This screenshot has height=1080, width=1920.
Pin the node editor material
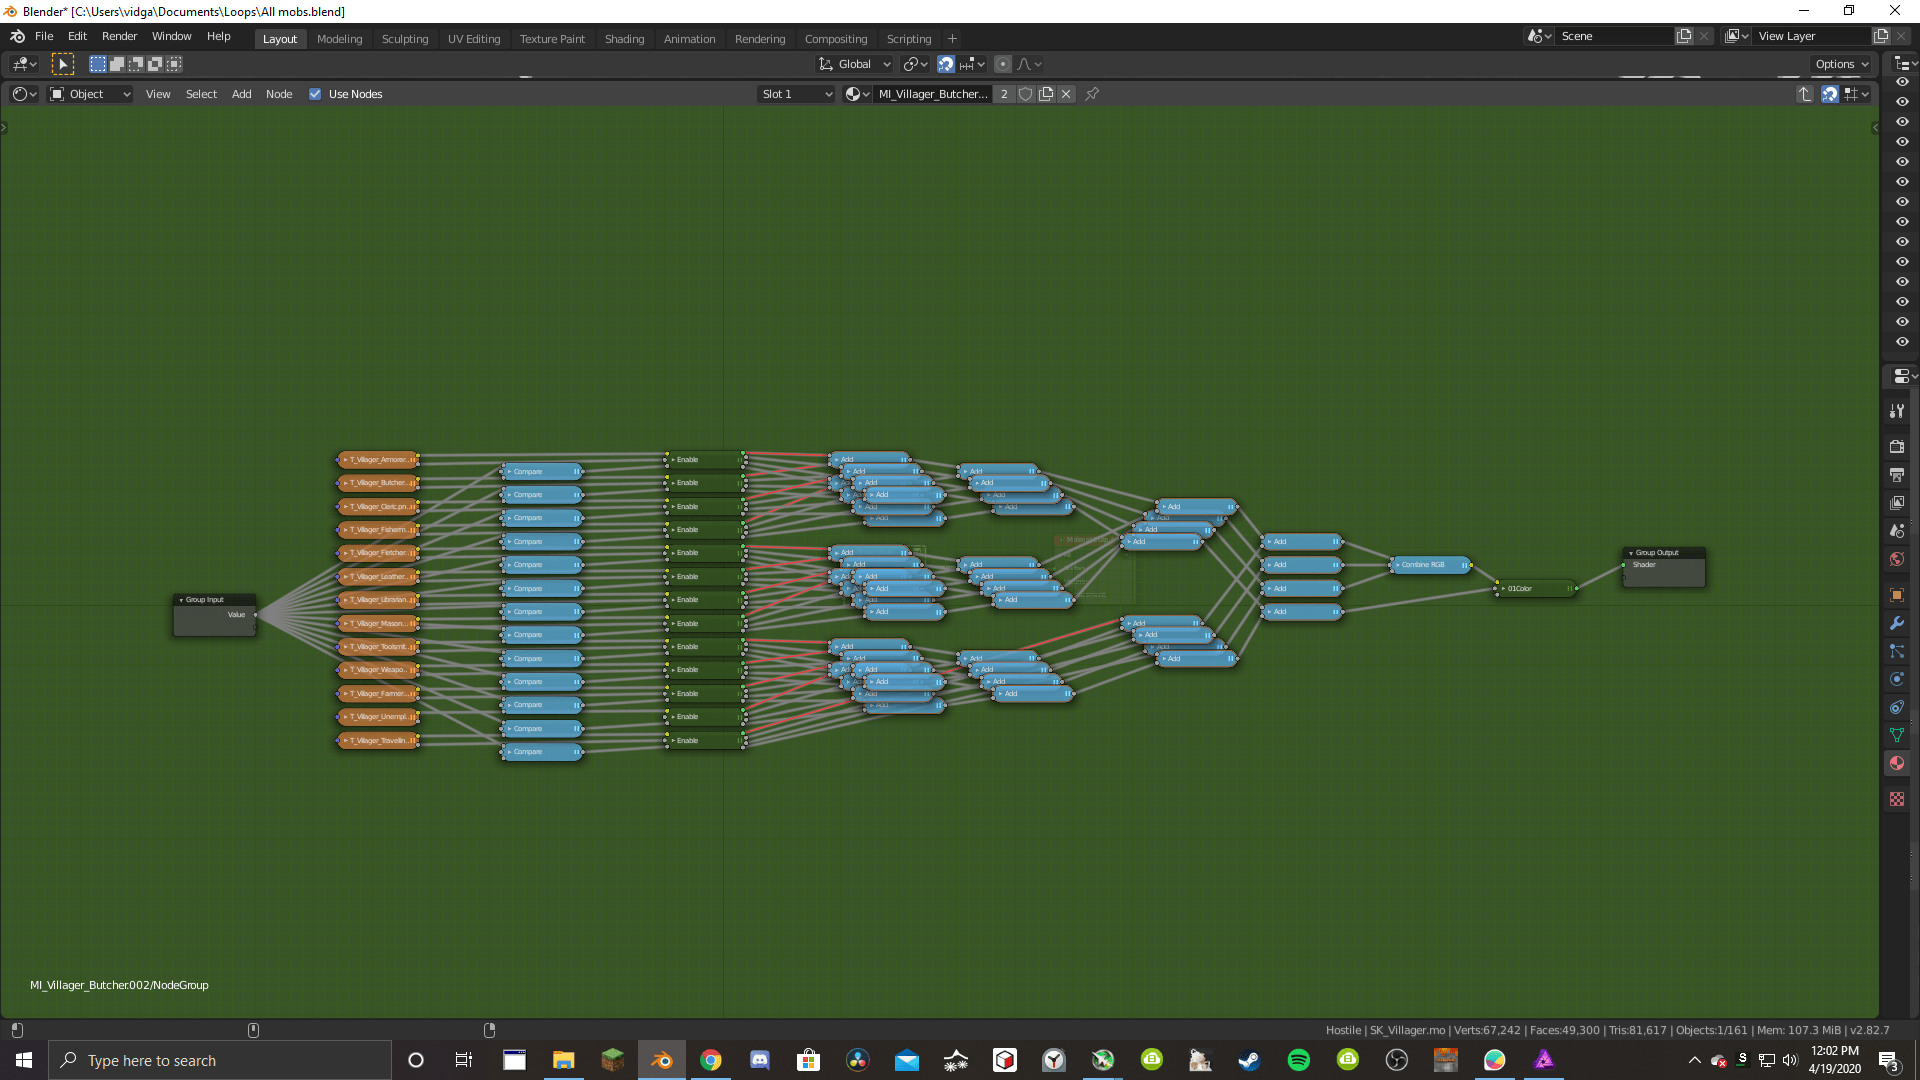1092,94
